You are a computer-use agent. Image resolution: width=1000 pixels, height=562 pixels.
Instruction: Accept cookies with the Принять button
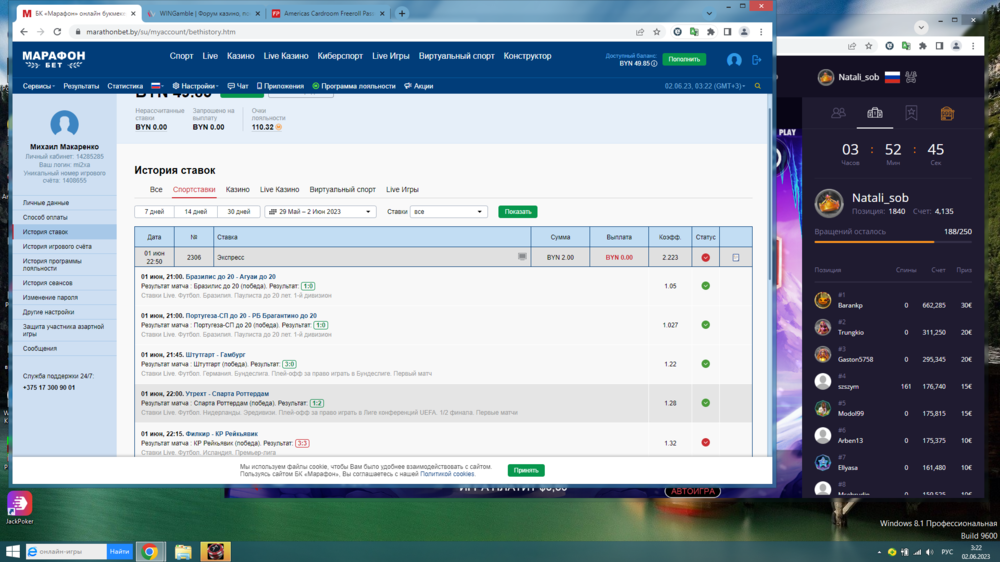[x=525, y=470]
